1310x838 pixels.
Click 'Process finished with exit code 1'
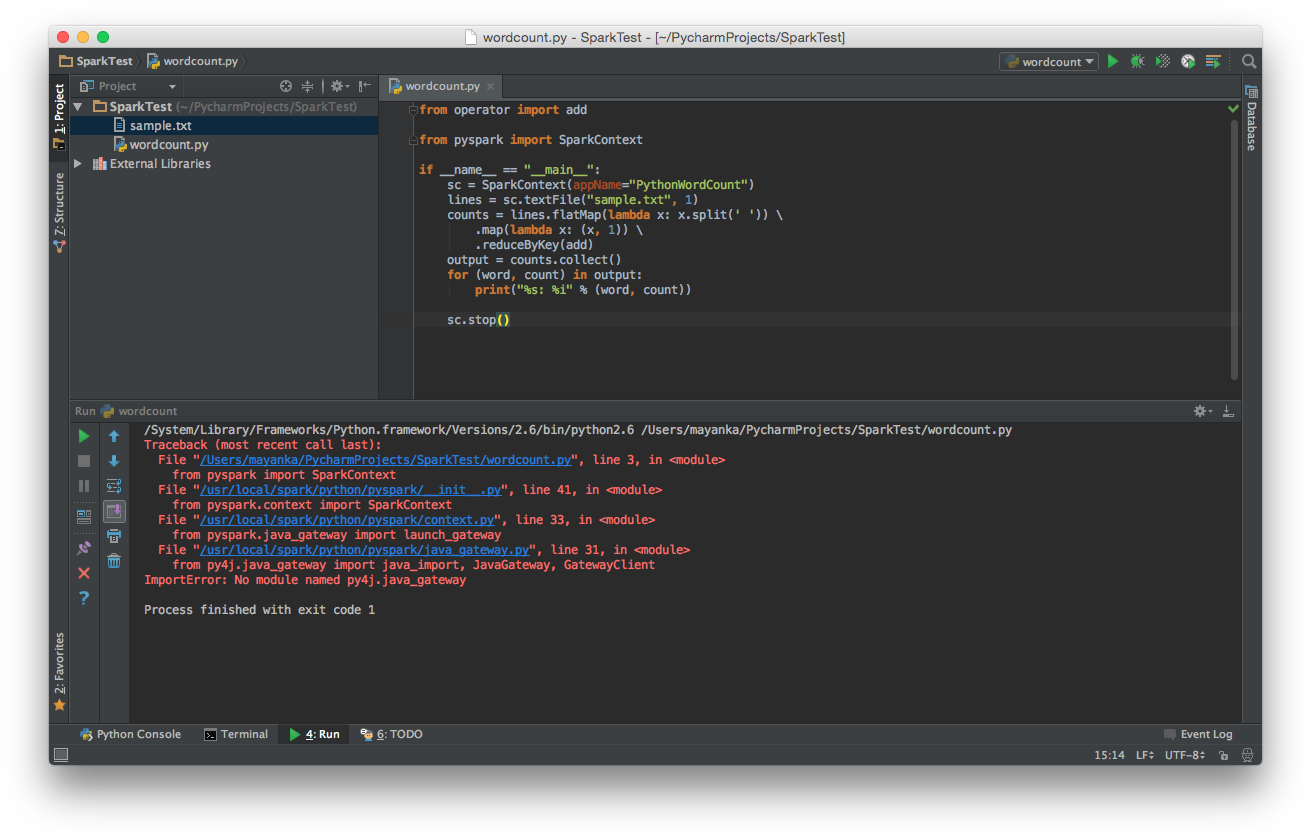click(260, 610)
